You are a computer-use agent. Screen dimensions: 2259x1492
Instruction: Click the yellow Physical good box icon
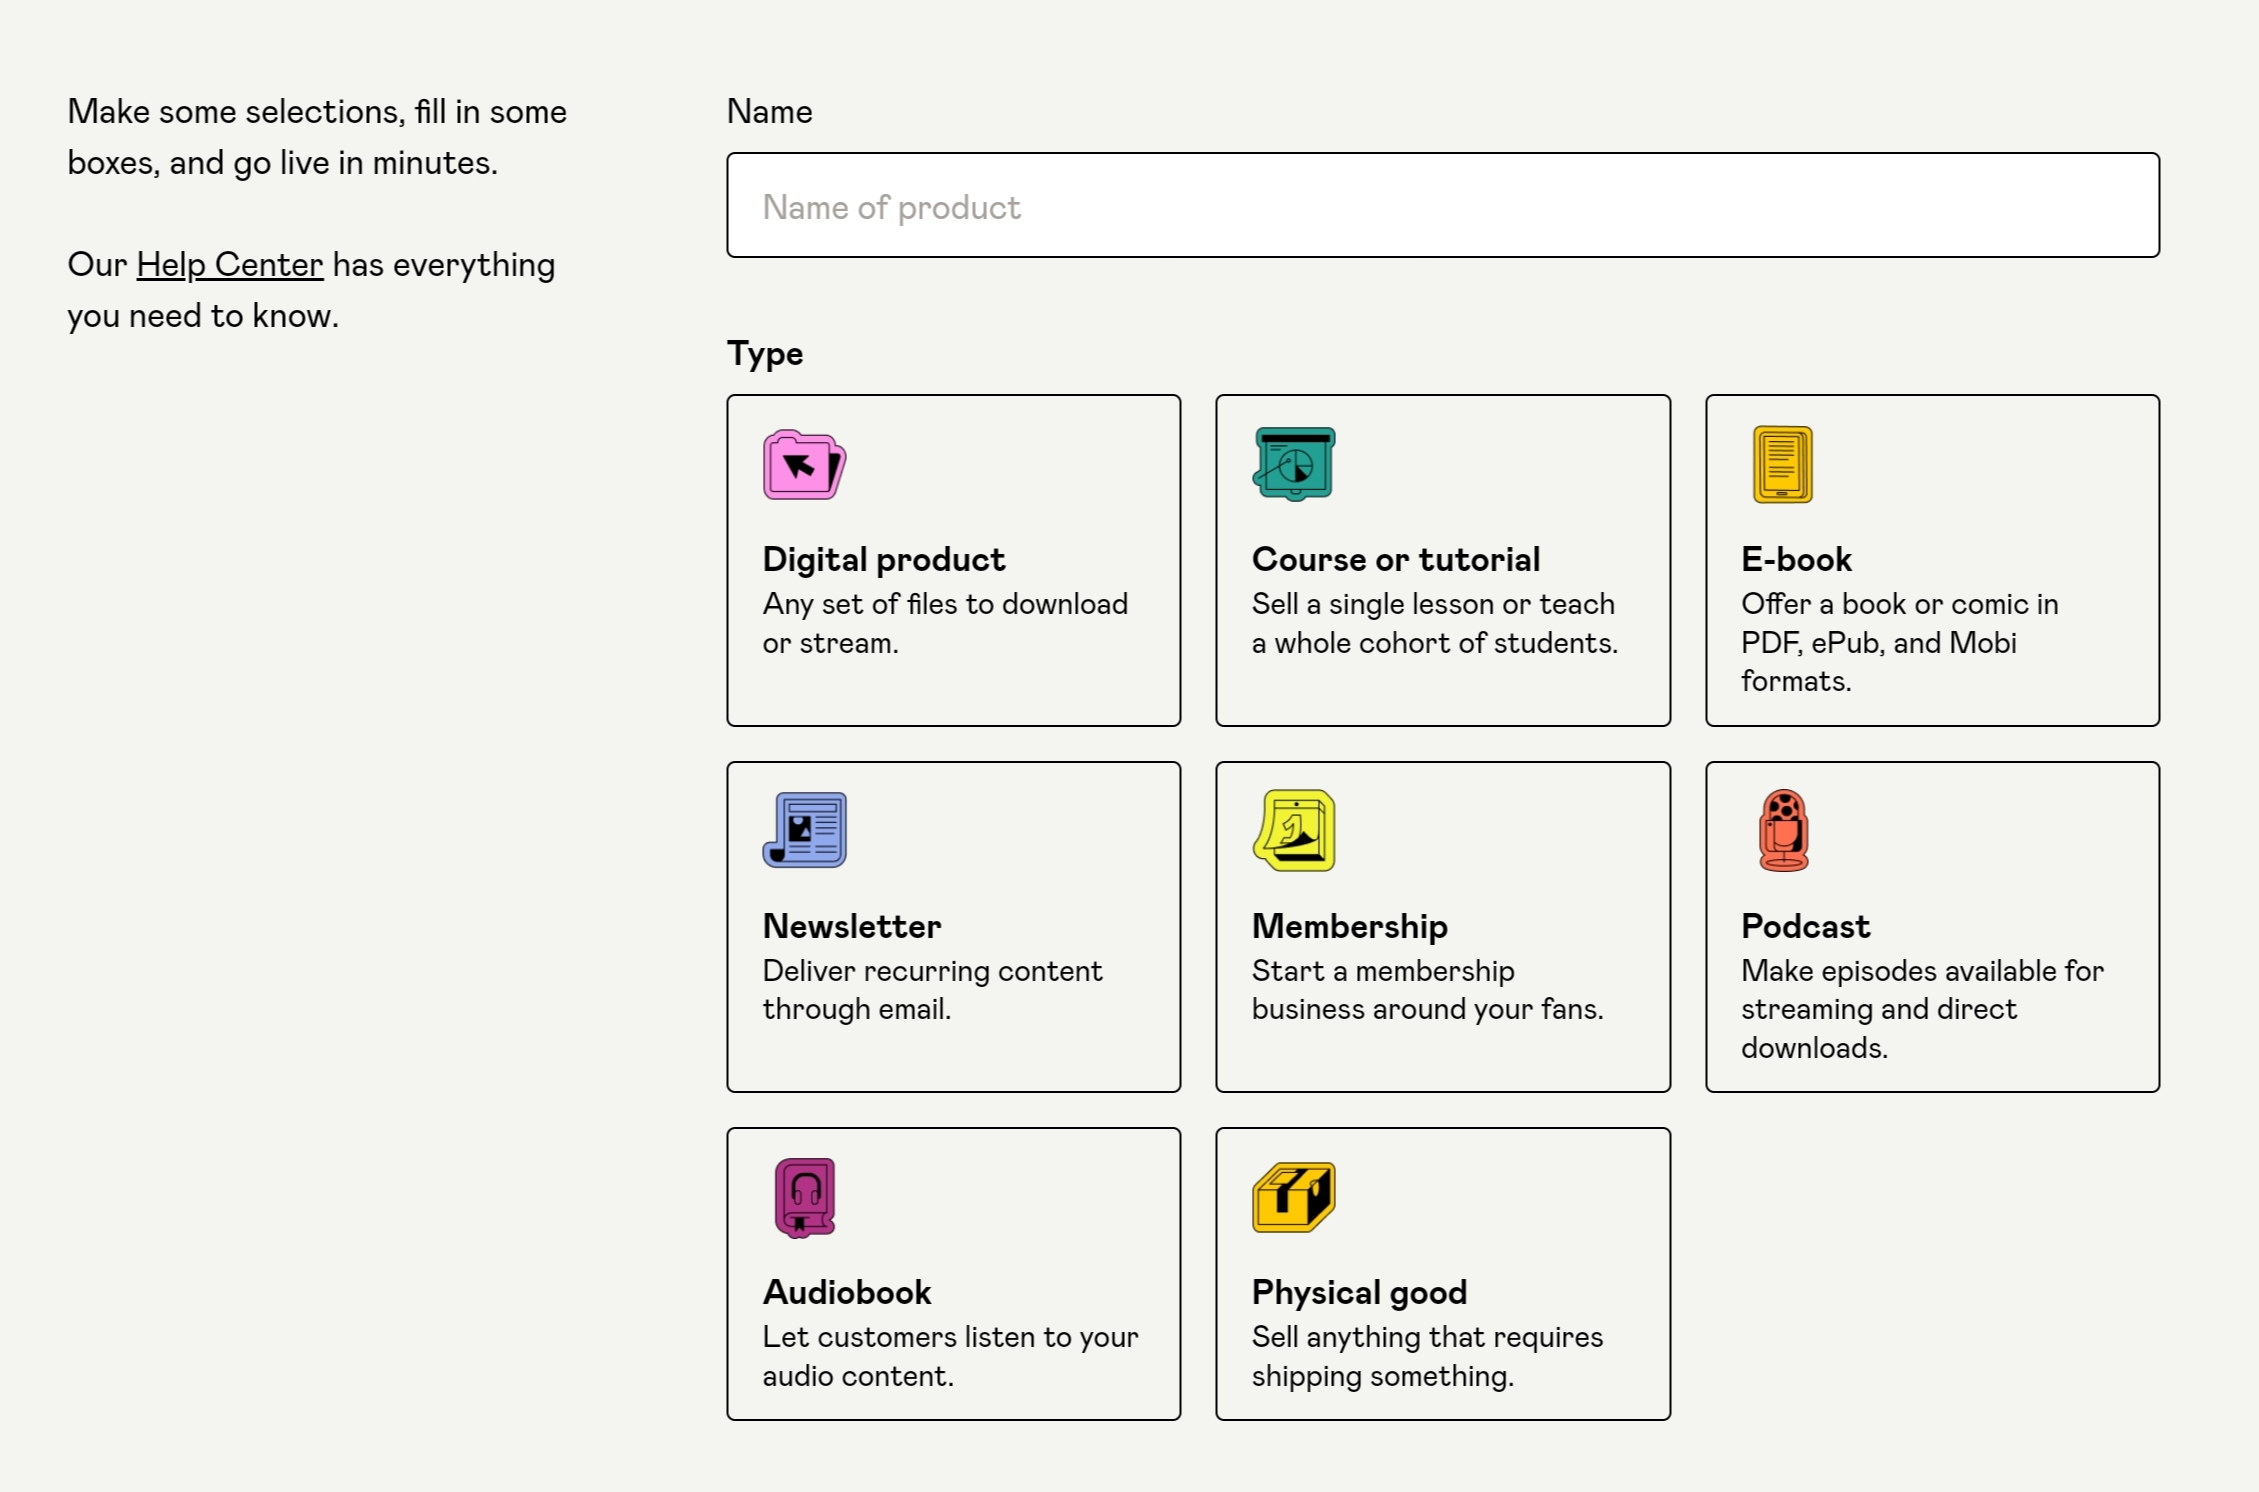[x=1294, y=1197]
